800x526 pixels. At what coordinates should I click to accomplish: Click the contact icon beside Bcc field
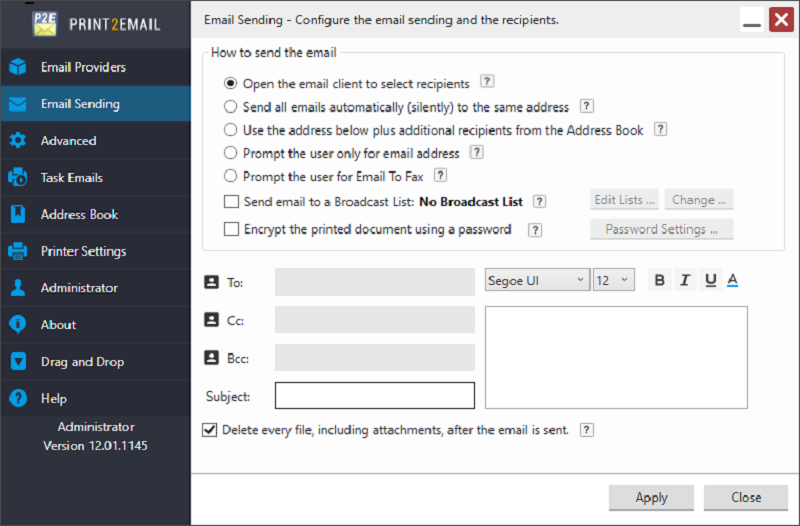[x=211, y=357]
